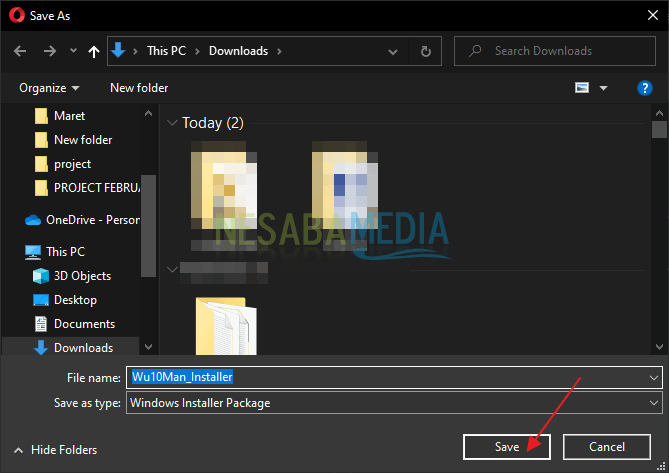Select 3D Objects in the sidebar
The height and width of the screenshot is (473, 669).
[82, 276]
